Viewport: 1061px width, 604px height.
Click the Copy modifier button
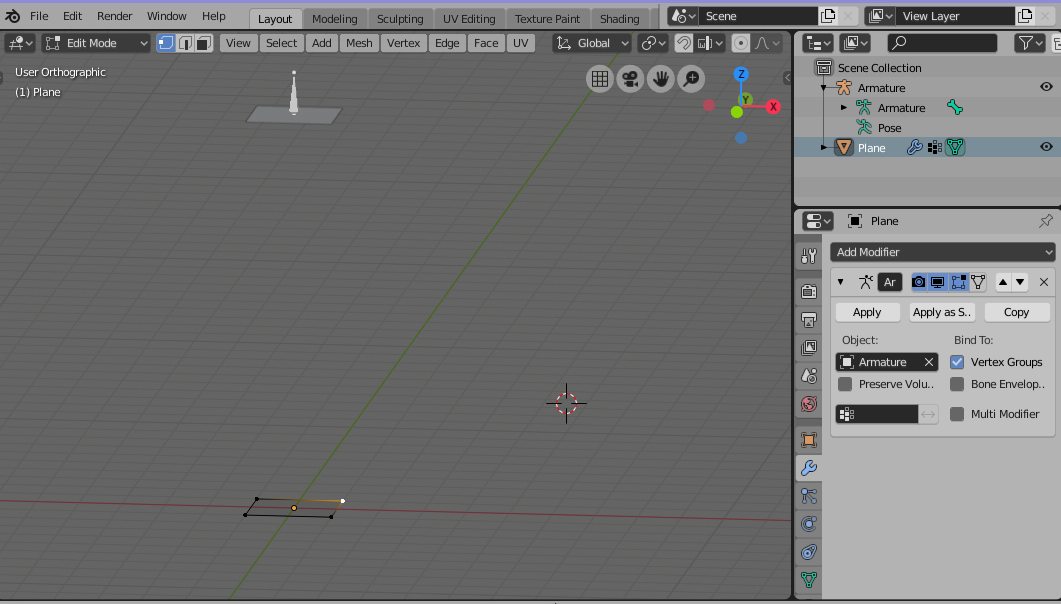[1016, 312]
